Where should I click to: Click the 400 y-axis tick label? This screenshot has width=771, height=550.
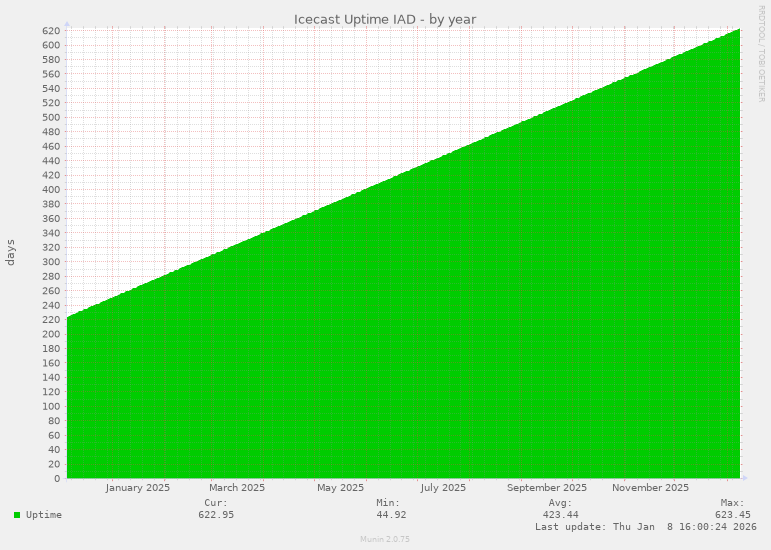pos(52,190)
